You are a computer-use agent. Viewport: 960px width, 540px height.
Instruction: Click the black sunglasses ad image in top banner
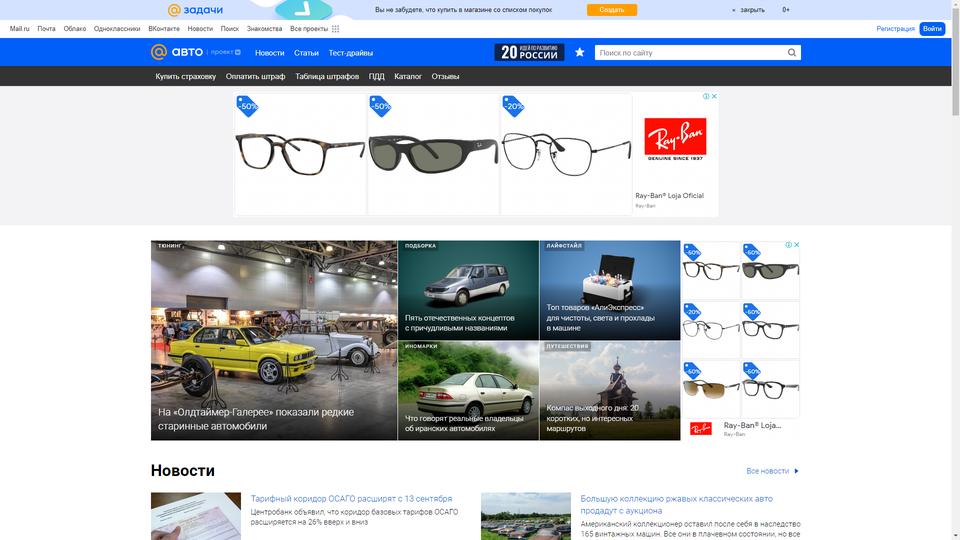[433, 154]
